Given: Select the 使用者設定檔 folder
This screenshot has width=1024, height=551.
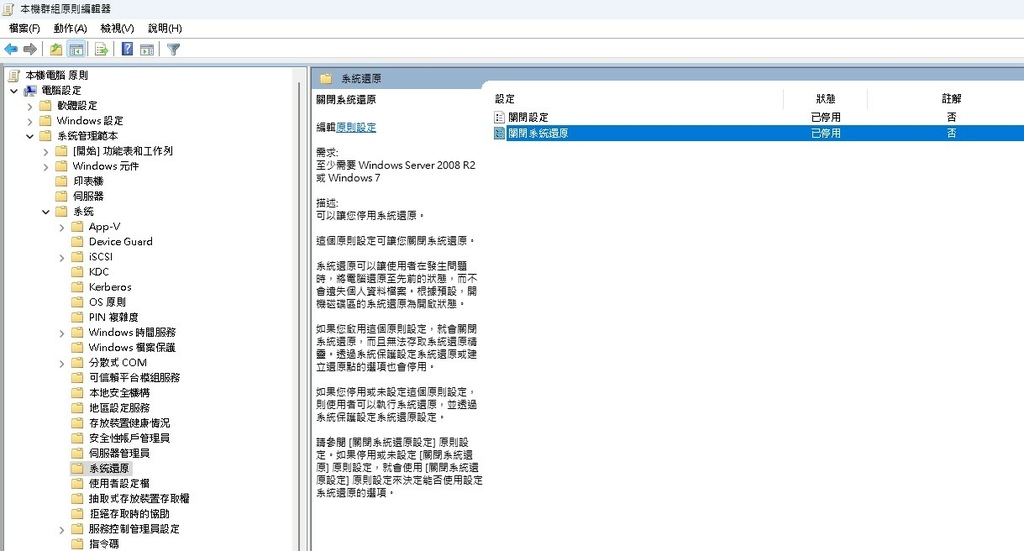Looking at the screenshot, I should tap(120, 483).
